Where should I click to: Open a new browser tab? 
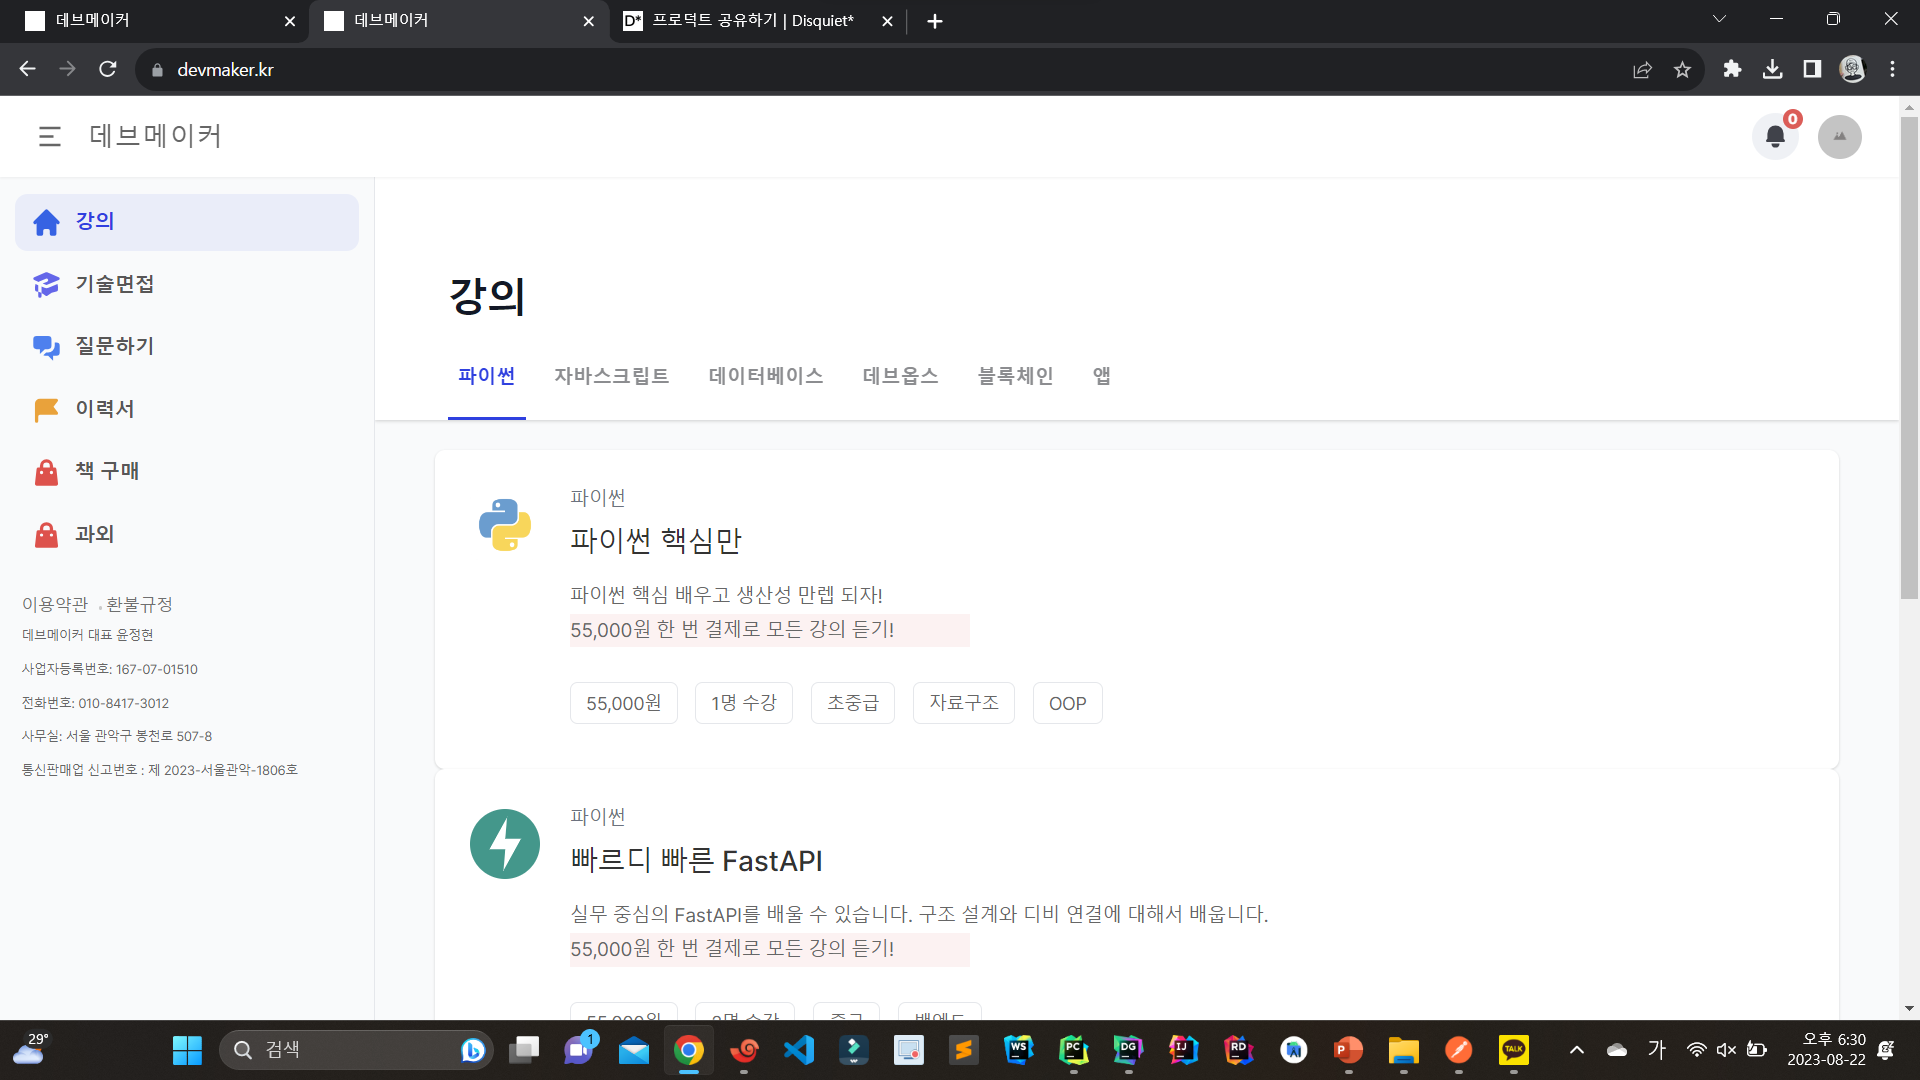coord(935,21)
